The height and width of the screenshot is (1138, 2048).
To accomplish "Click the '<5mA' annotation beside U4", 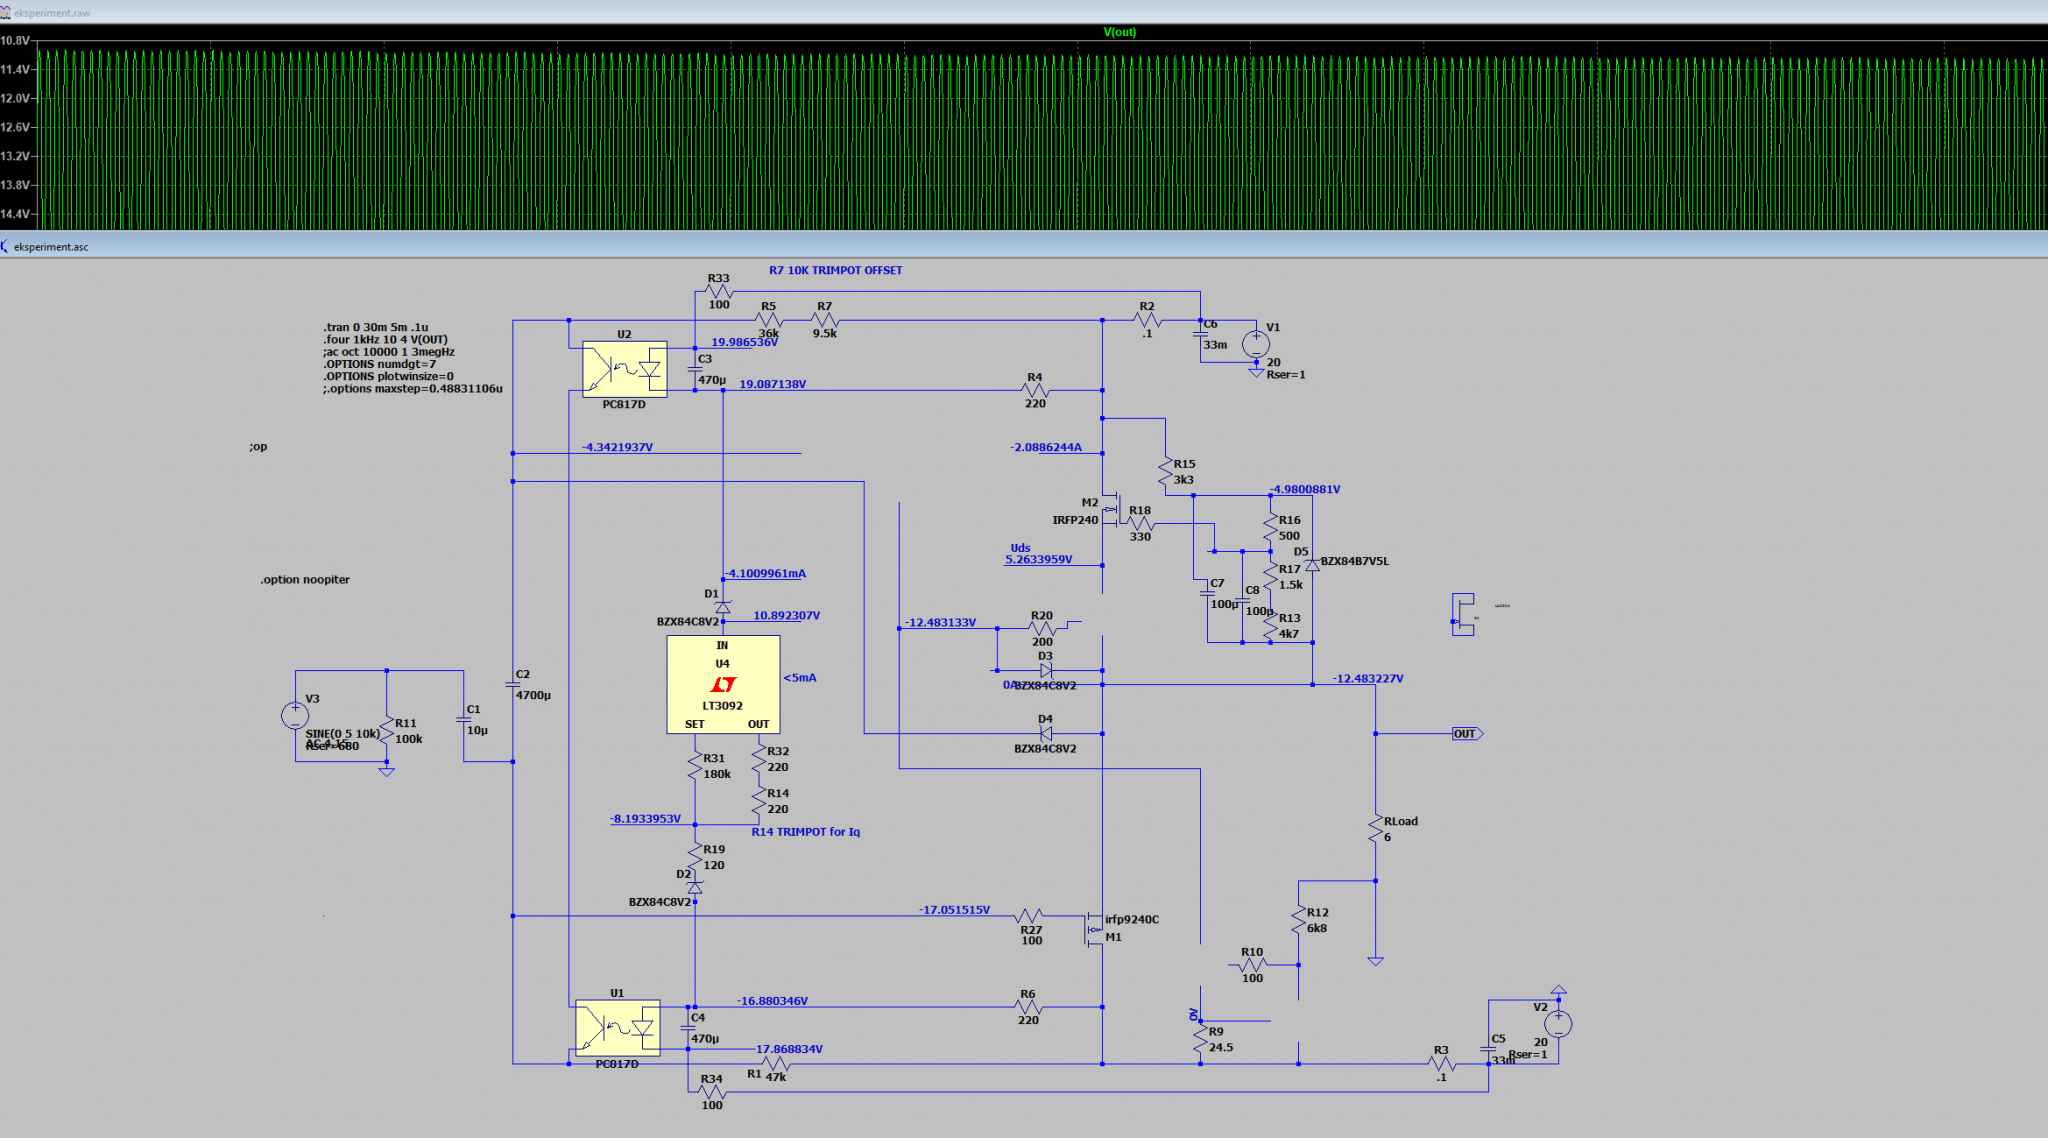I will tap(800, 677).
